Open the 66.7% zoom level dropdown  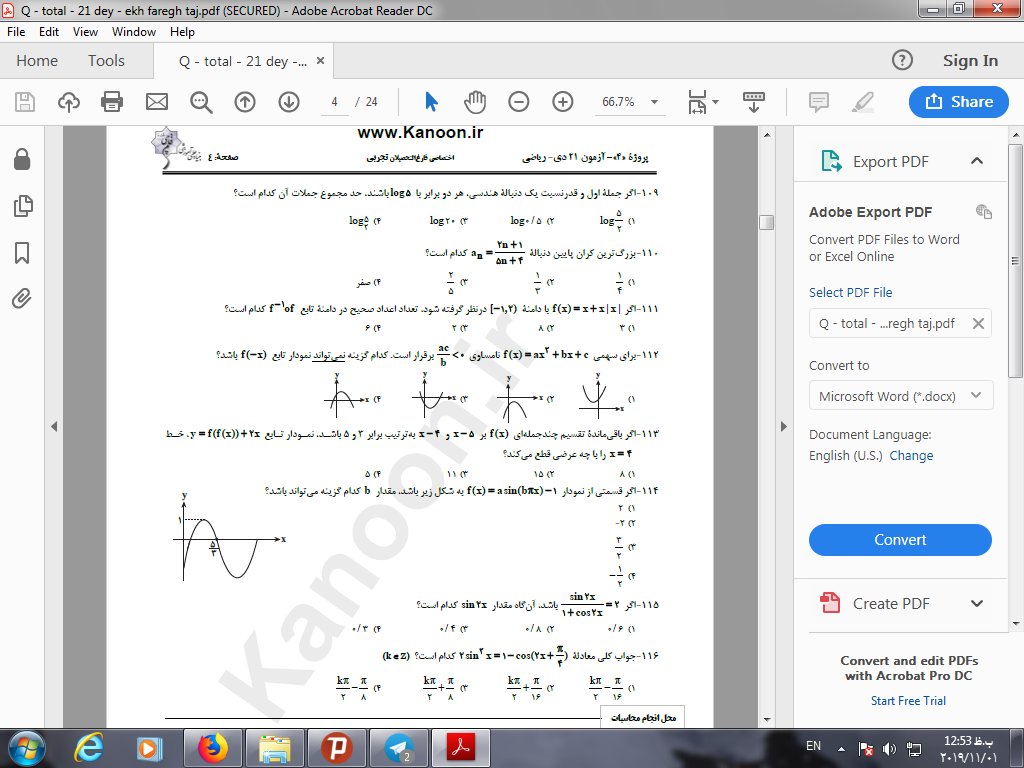[x=655, y=102]
